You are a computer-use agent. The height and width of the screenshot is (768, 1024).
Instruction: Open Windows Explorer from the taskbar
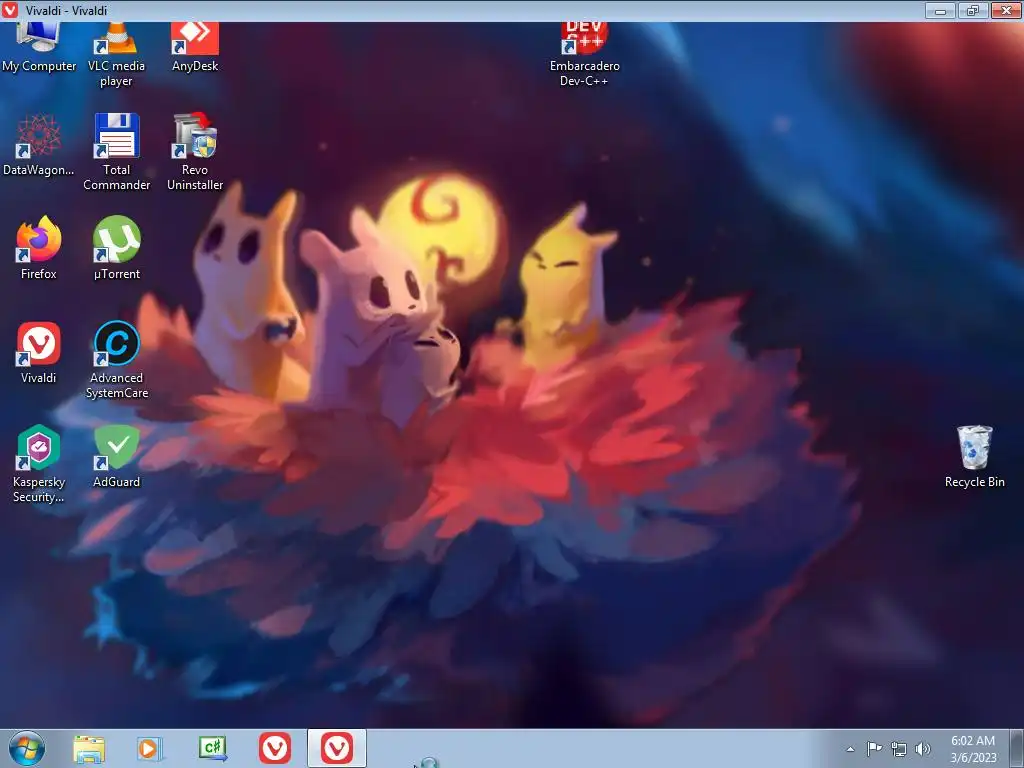89,749
